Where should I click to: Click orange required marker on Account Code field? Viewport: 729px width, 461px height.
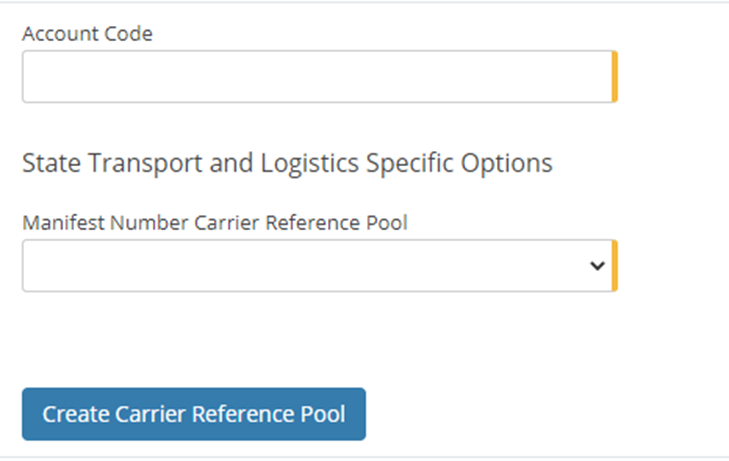pos(615,77)
